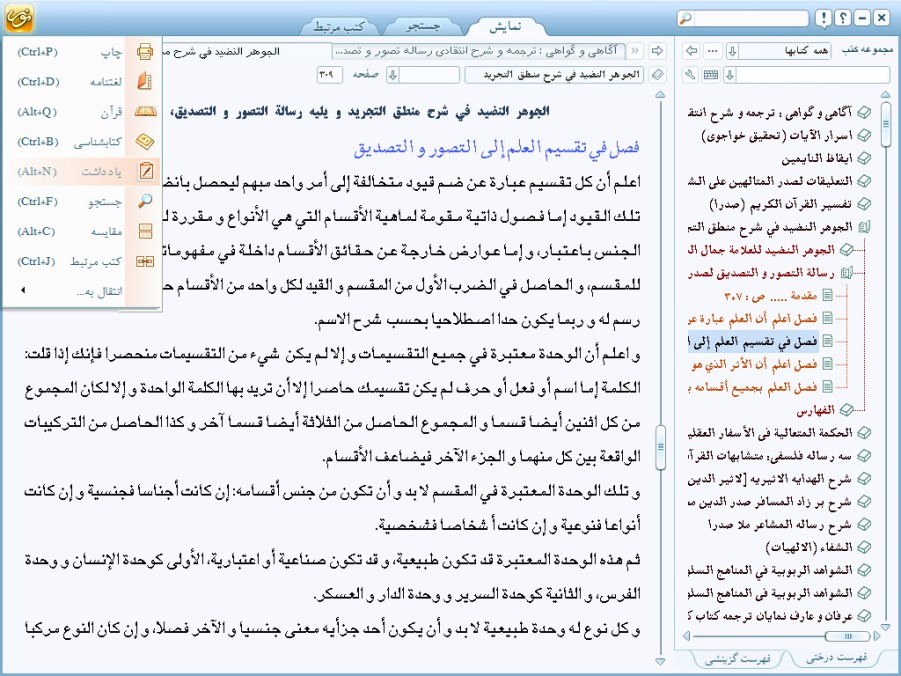The width and height of the screenshot is (901, 676).
Task: Open the book list filter dropdown arrow
Action: [x=730, y=75]
